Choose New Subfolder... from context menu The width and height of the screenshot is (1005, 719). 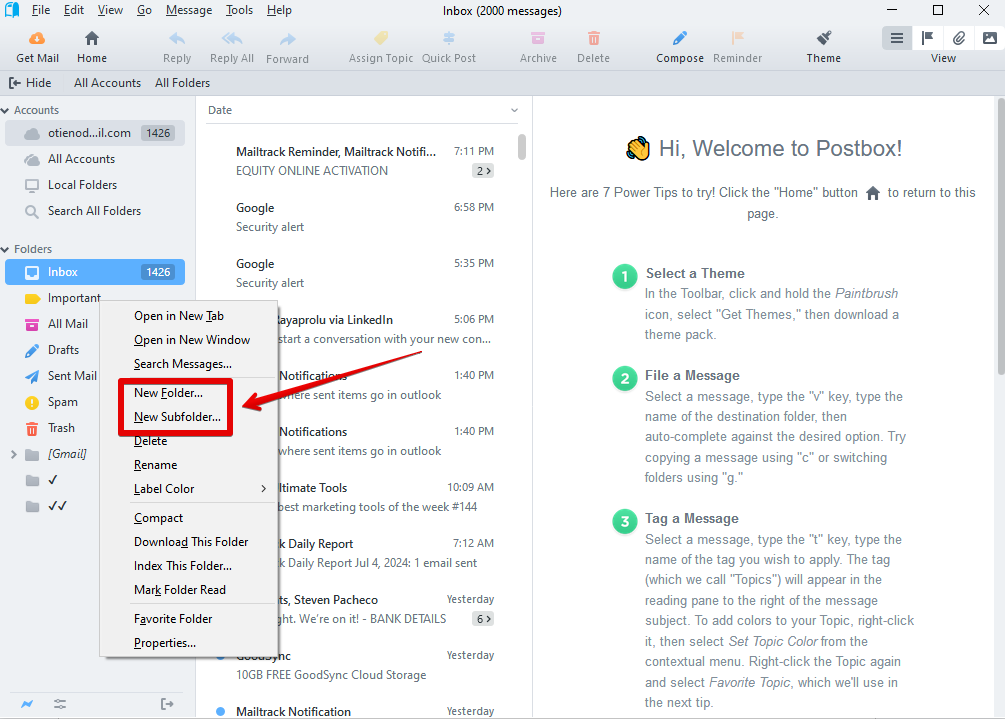[x=178, y=417]
